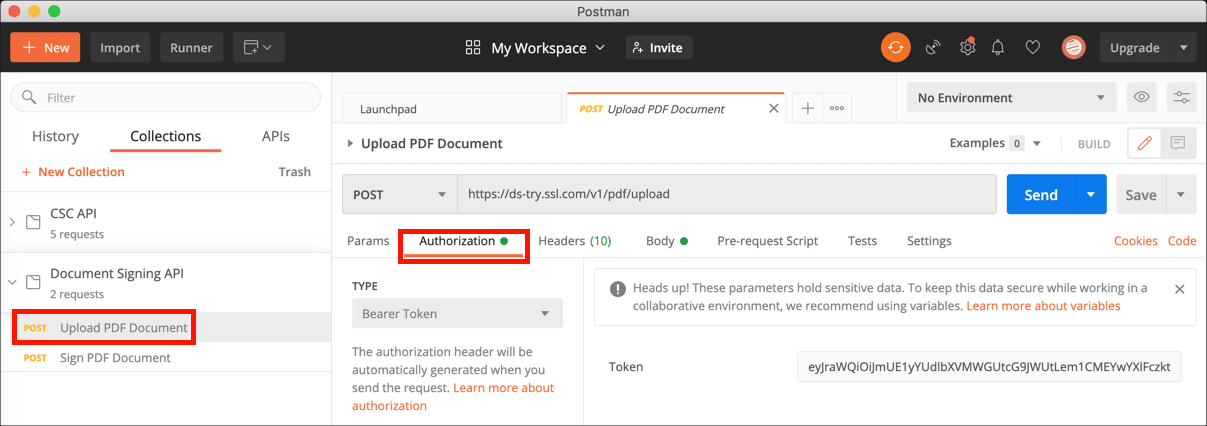1207x426 pixels.
Task: Click the Token input field
Action: tap(988, 367)
